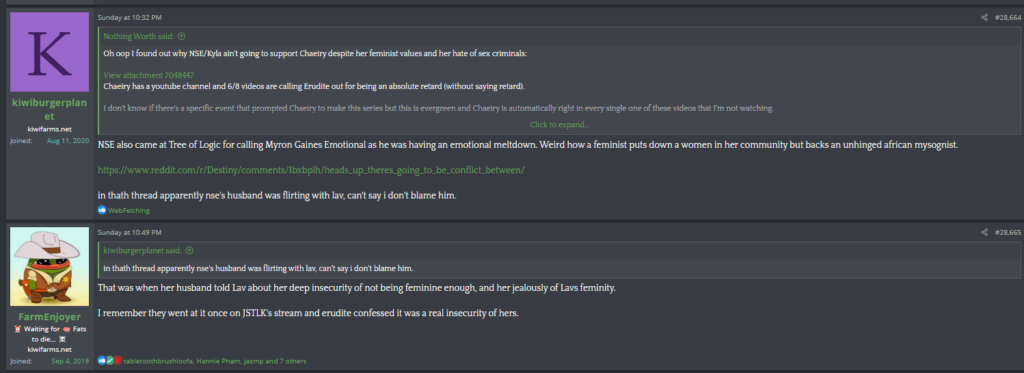Jump to quoted kiwiburgerplanet post via arrow icon
Image resolution: width=1024 pixels, height=373 pixels.
[189, 250]
